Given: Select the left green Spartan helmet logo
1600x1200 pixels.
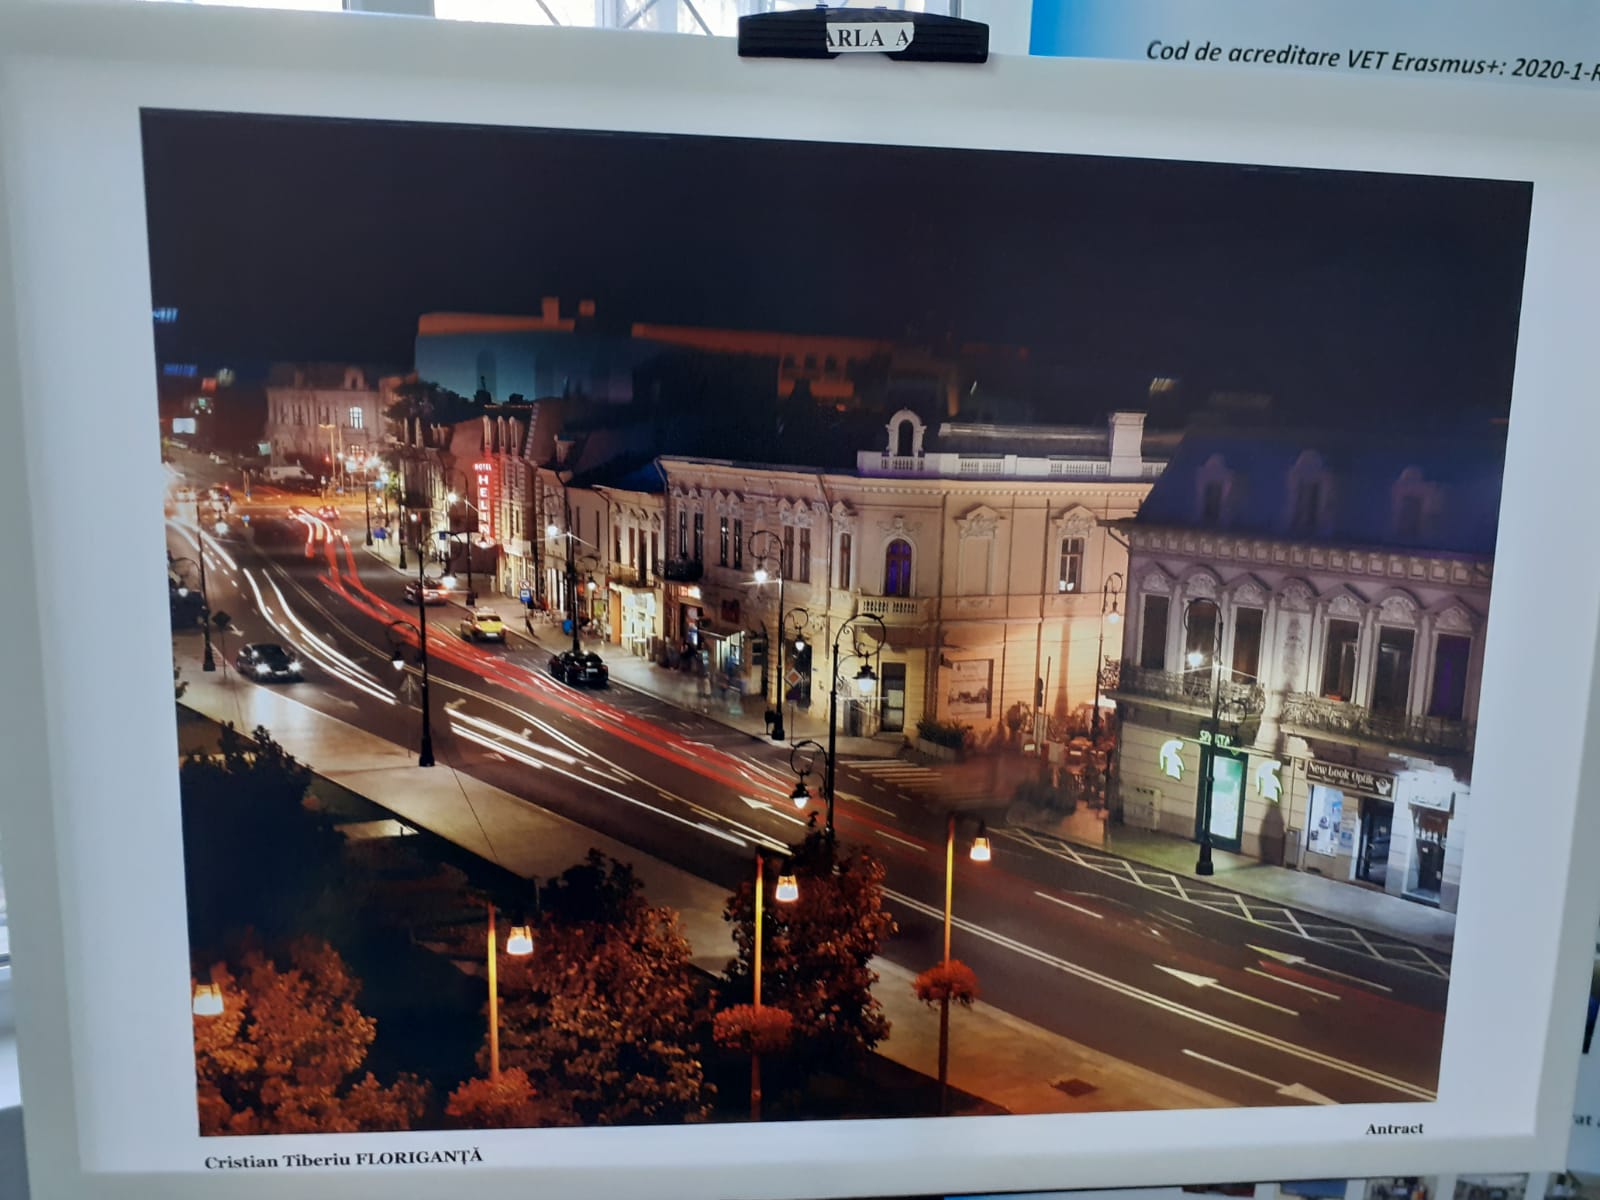Looking at the screenshot, I should point(1170,758).
